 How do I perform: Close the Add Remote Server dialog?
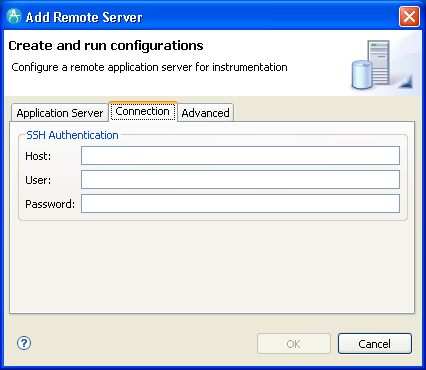click(x=409, y=16)
